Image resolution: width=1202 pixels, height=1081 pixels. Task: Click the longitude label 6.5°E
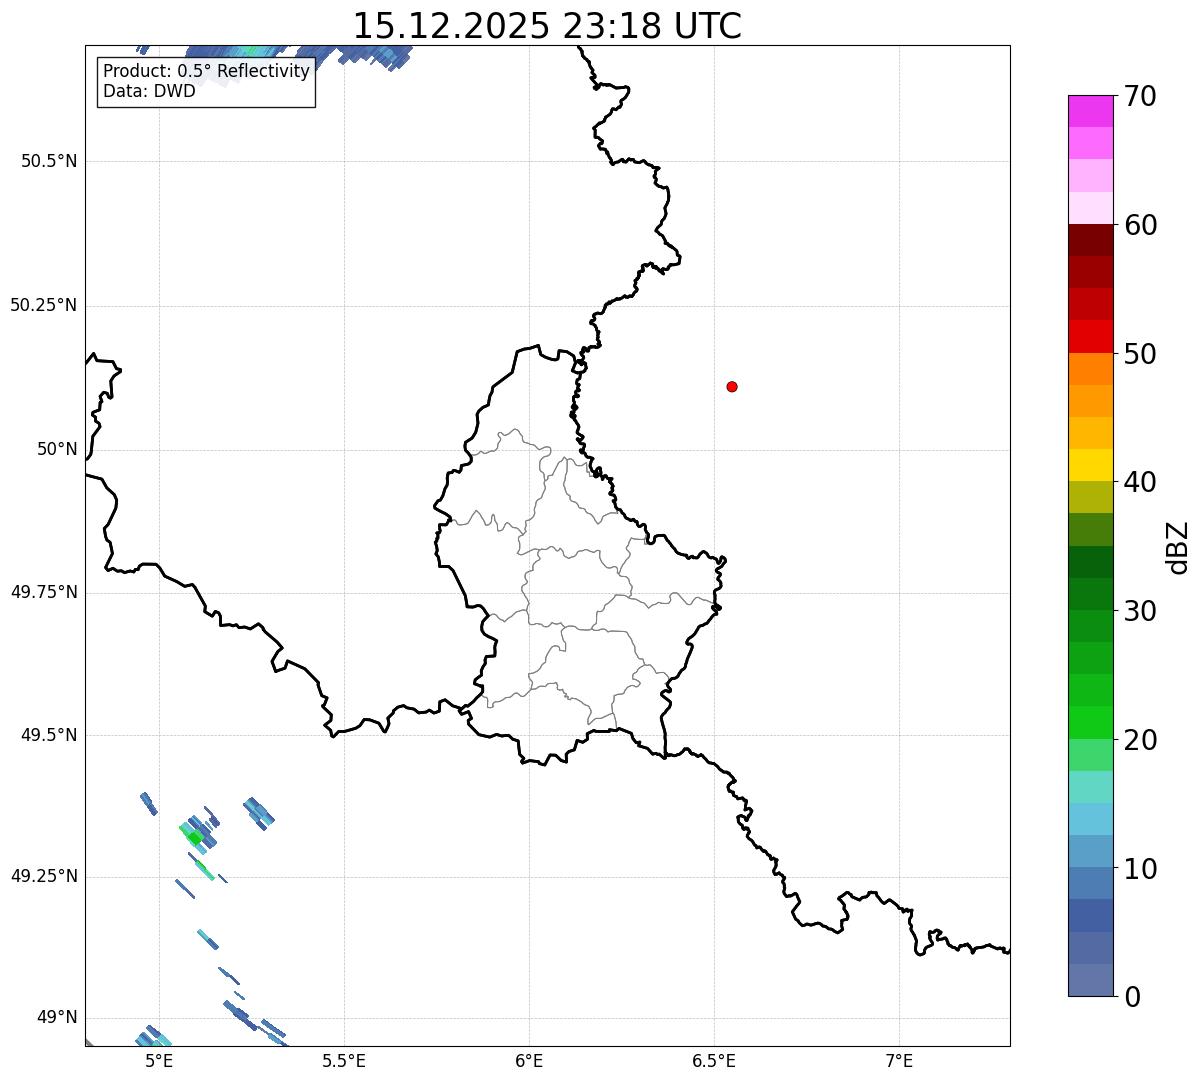[x=714, y=1060]
